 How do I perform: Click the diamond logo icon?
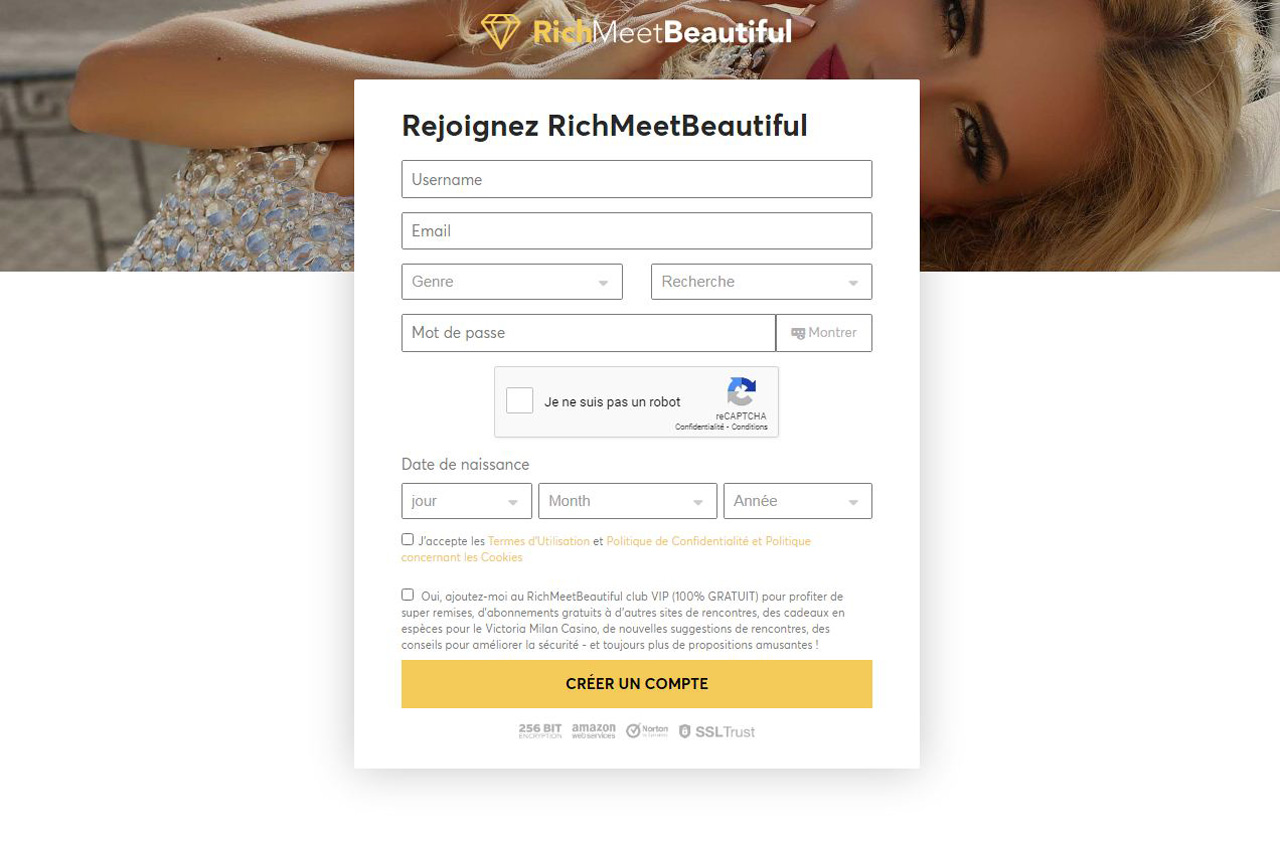coord(501,31)
